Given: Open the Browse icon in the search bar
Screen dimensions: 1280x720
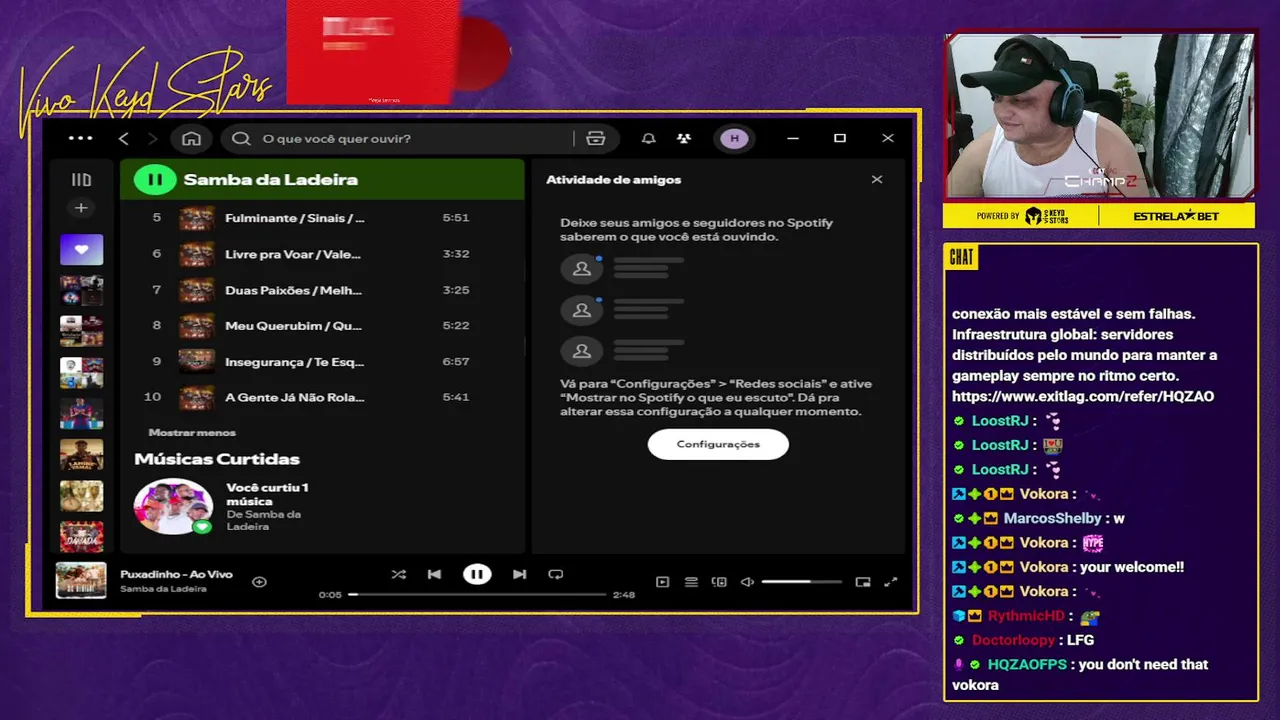Looking at the screenshot, I should click(x=596, y=138).
